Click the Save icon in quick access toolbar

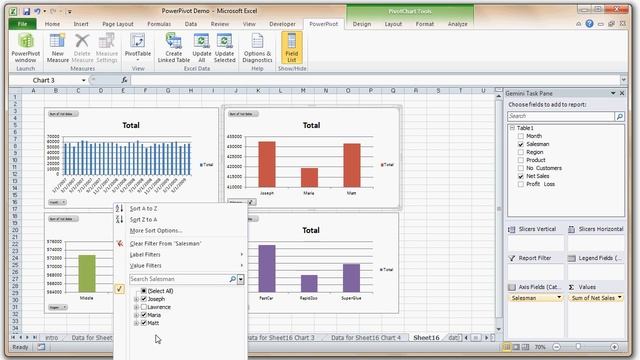pyautogui.click(x=27, y=11)
